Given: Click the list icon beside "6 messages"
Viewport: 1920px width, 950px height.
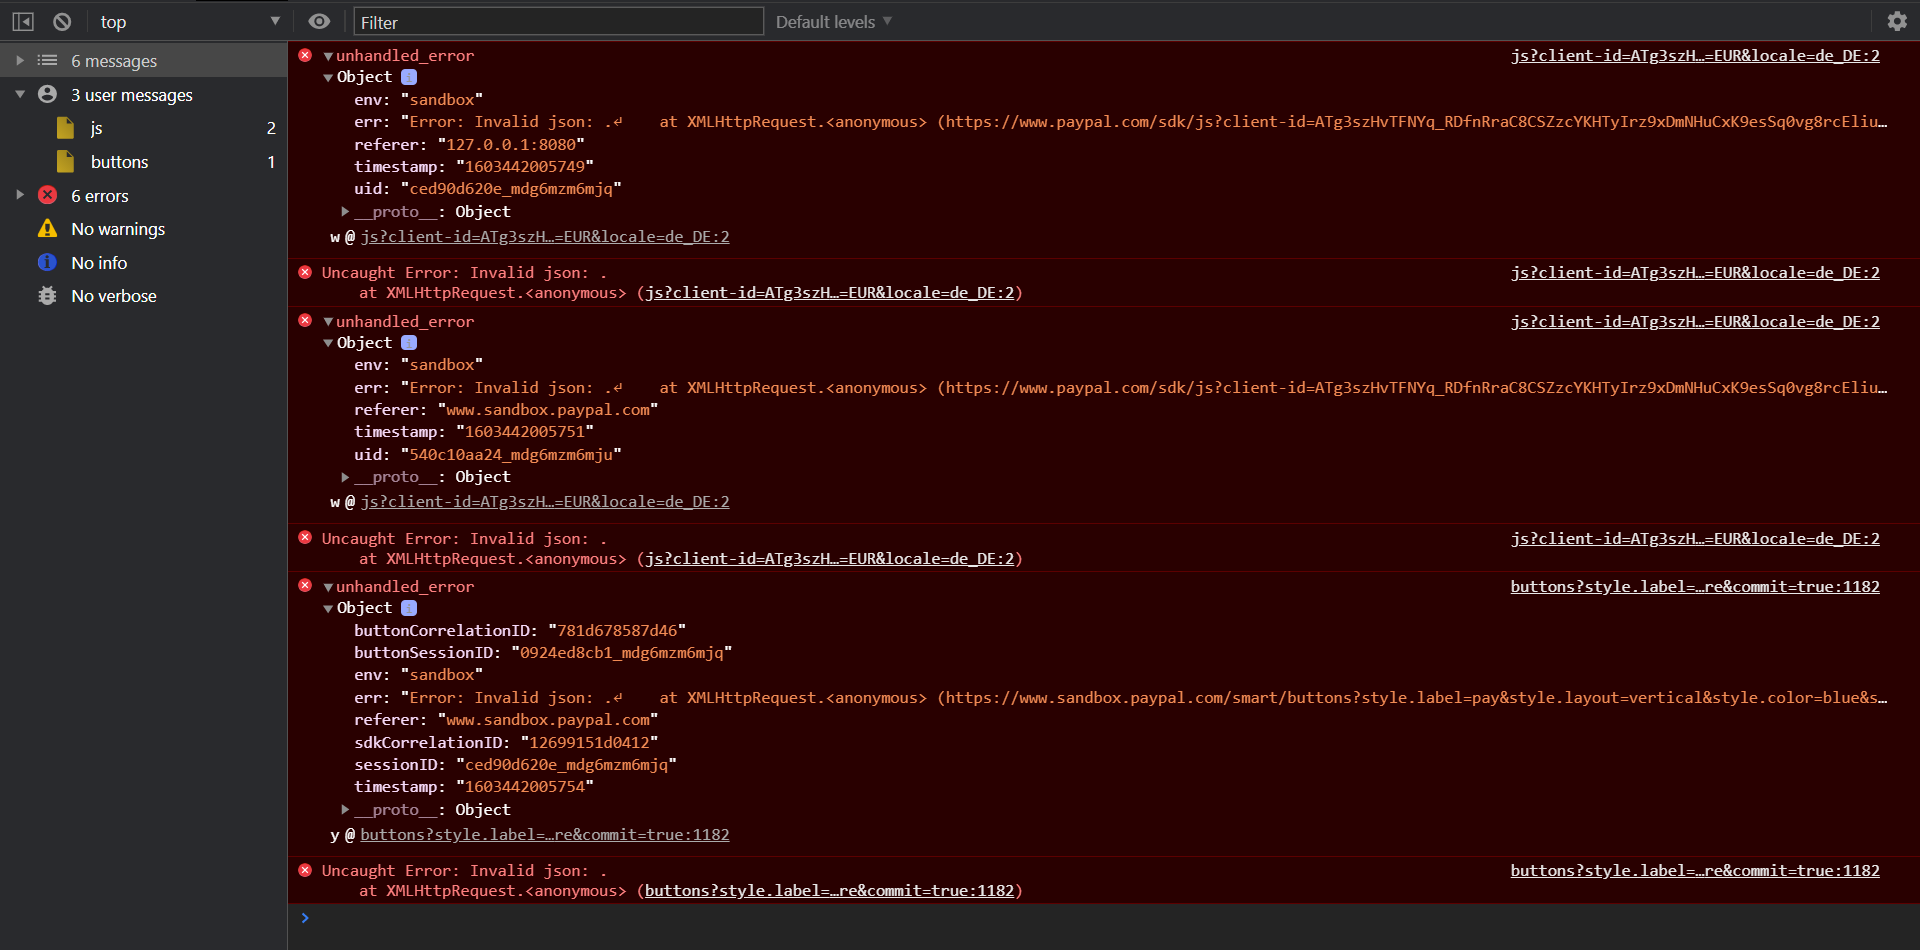Looking at the screenshot, I should (x=47, y=61).
